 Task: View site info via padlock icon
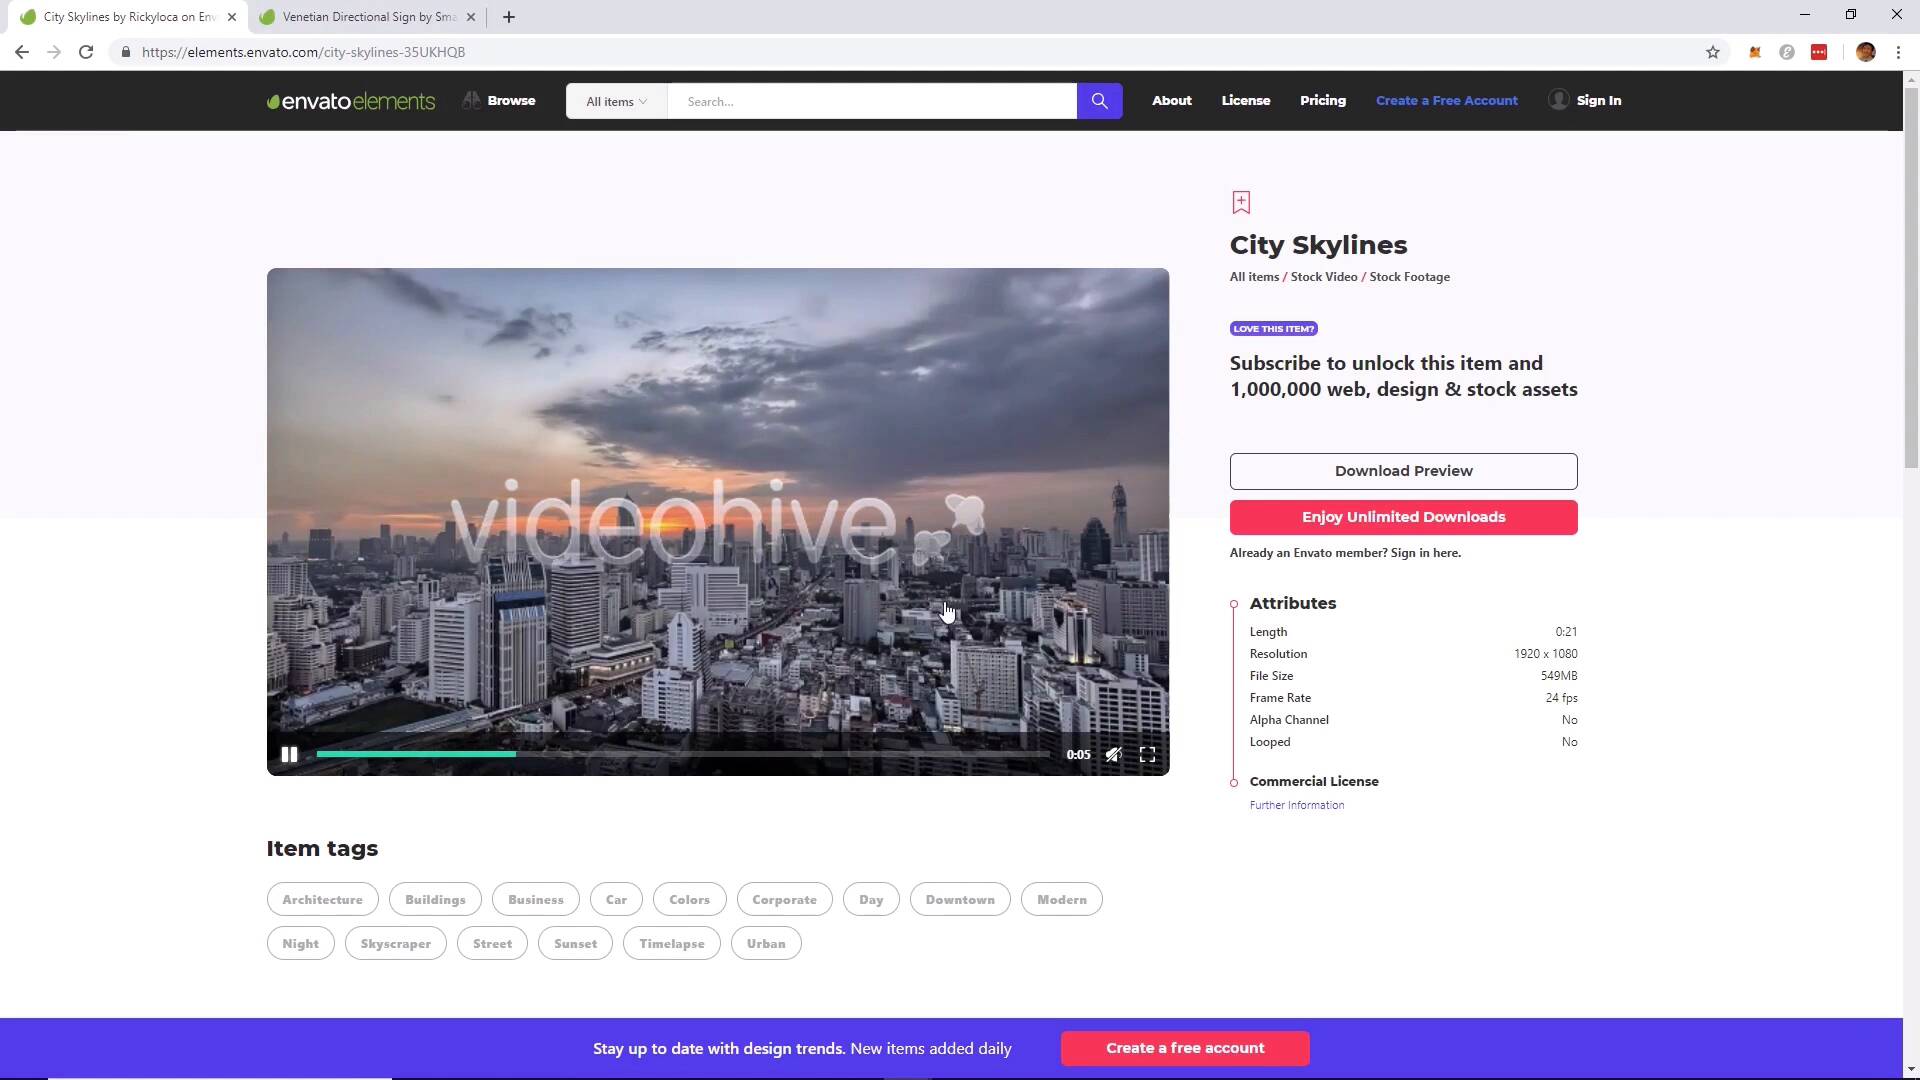[125, 52]
